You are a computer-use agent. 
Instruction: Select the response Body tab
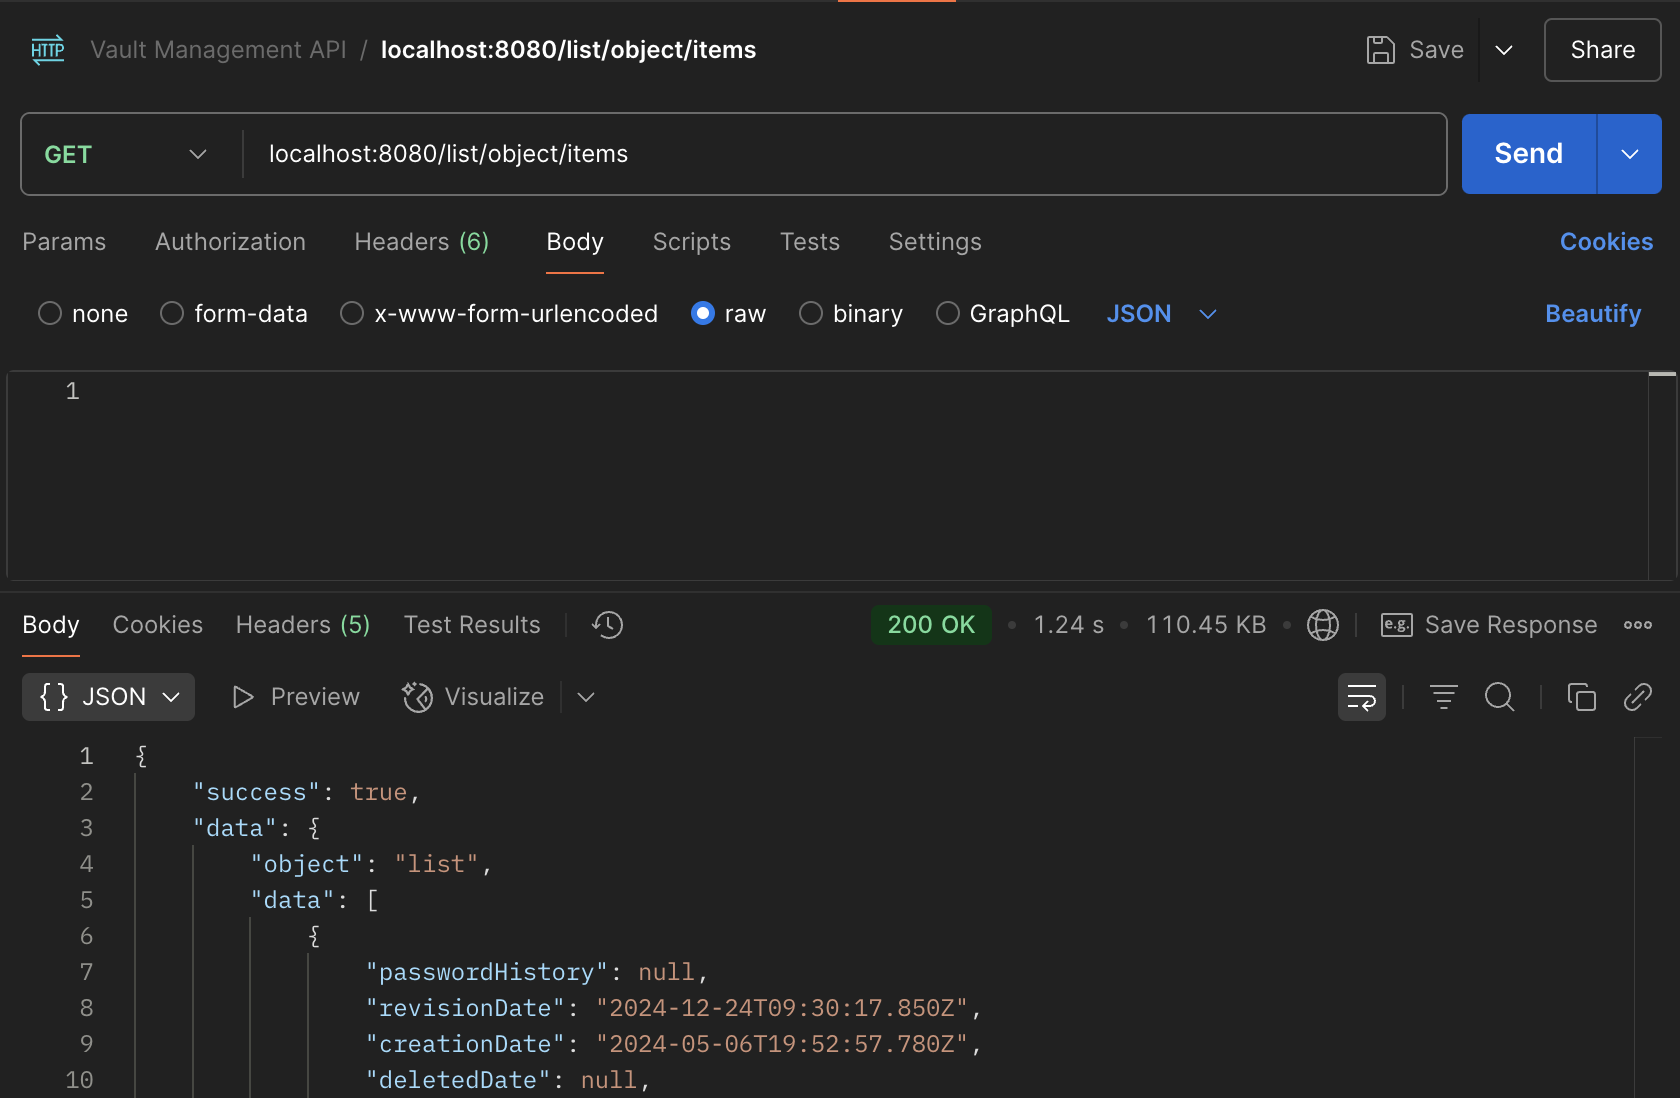click(x=51, y=625)
